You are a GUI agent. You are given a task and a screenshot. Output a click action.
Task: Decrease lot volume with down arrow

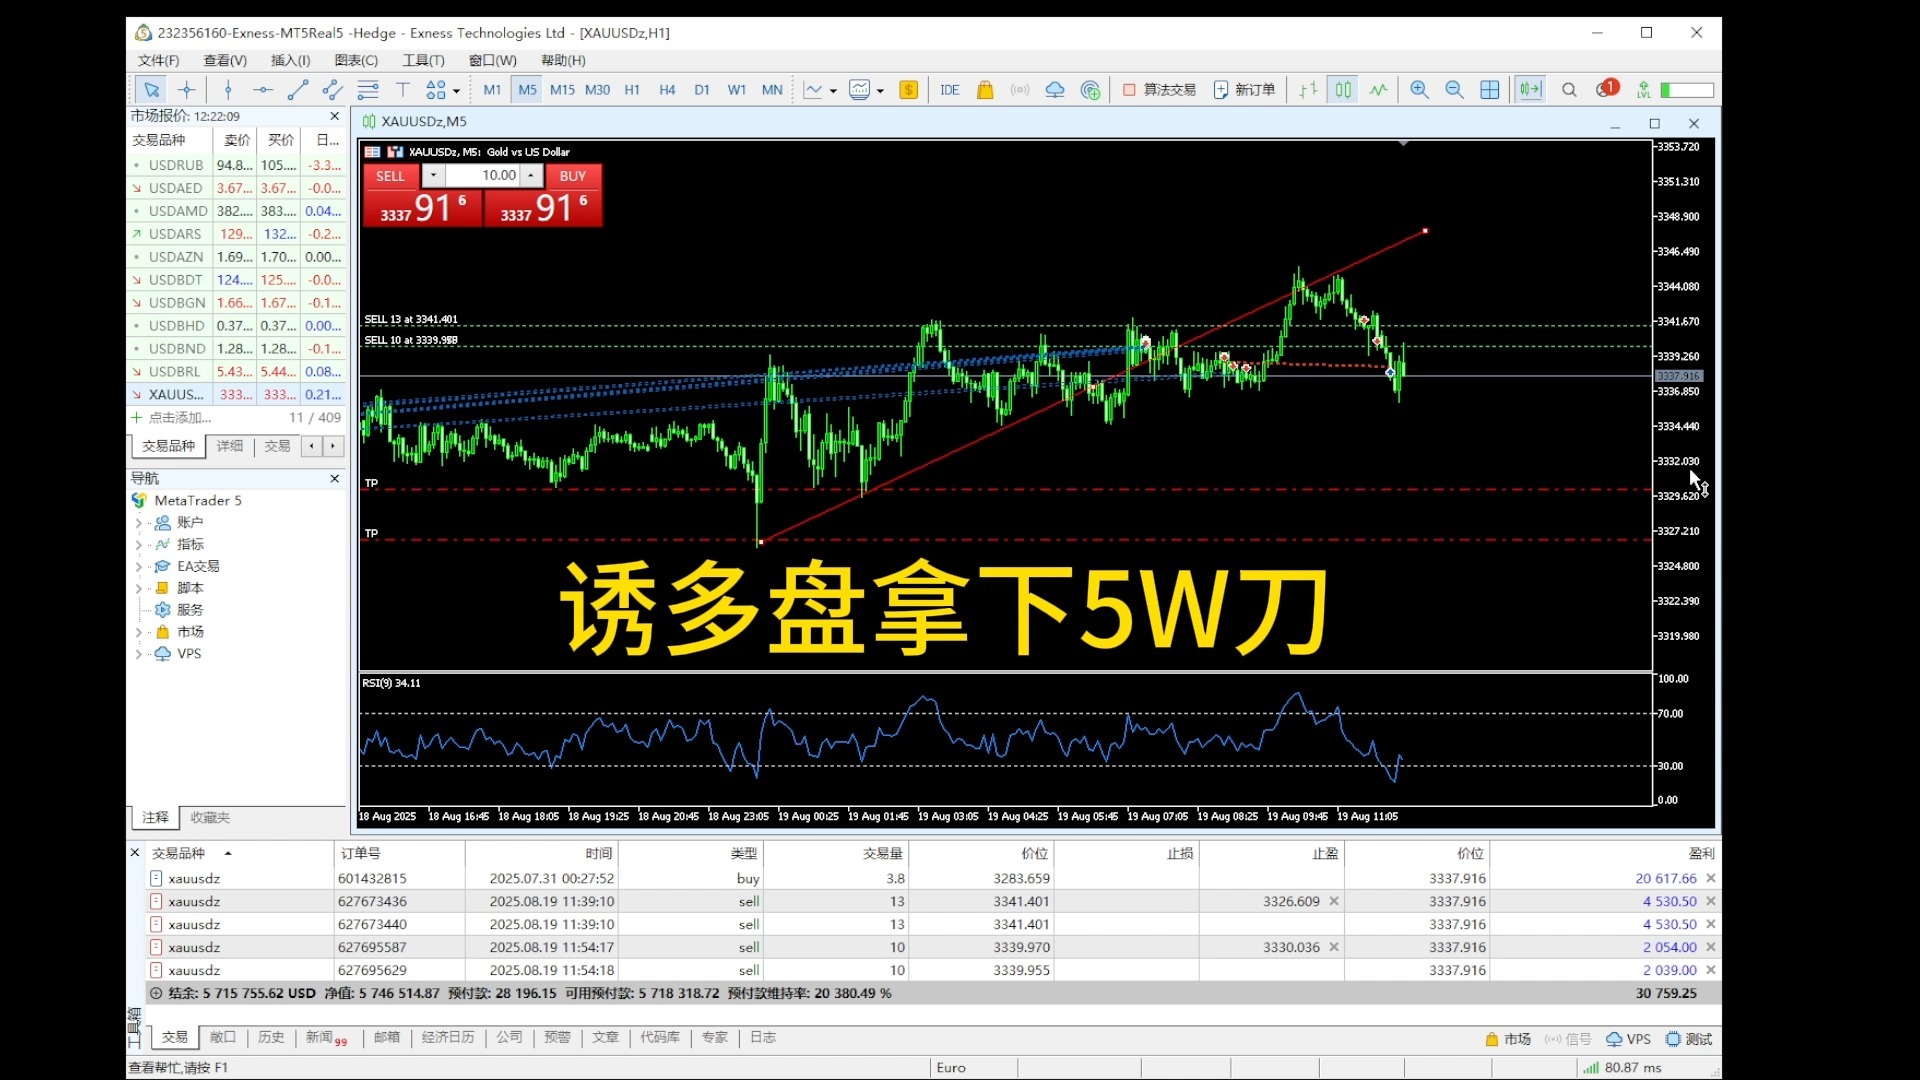[433, 176]
